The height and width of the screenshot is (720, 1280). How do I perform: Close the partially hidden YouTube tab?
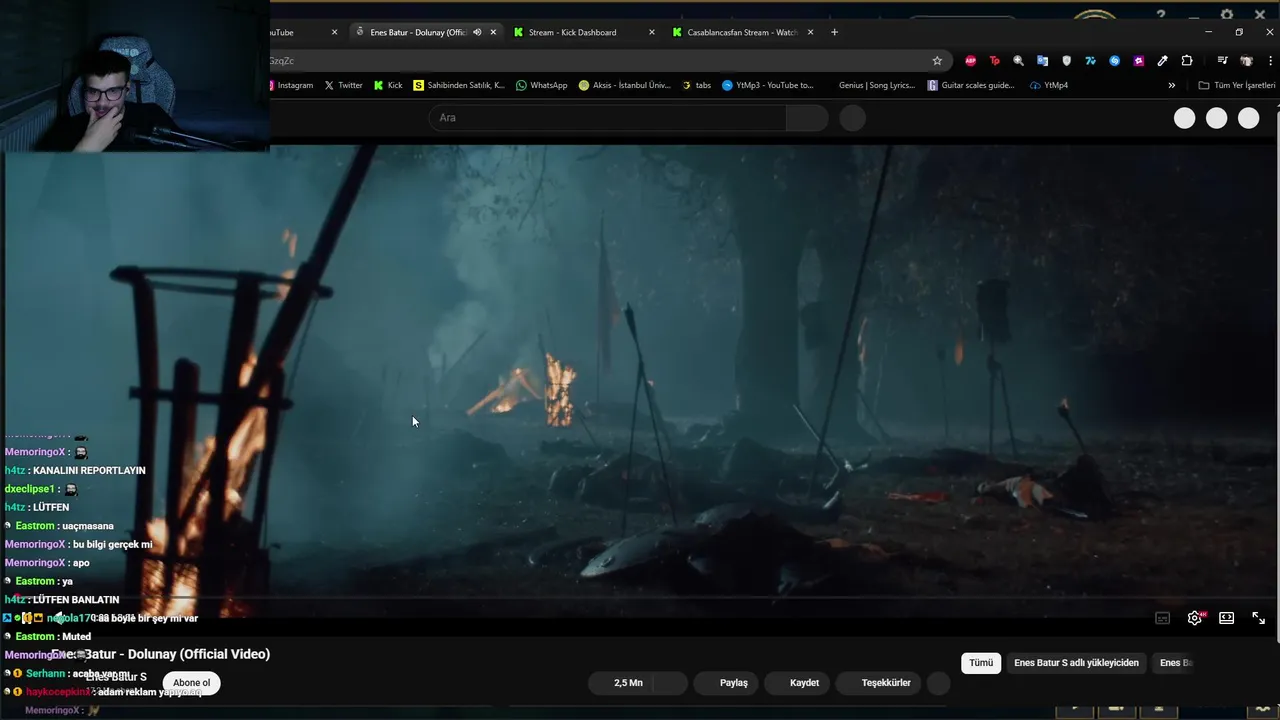click(334, 32)
